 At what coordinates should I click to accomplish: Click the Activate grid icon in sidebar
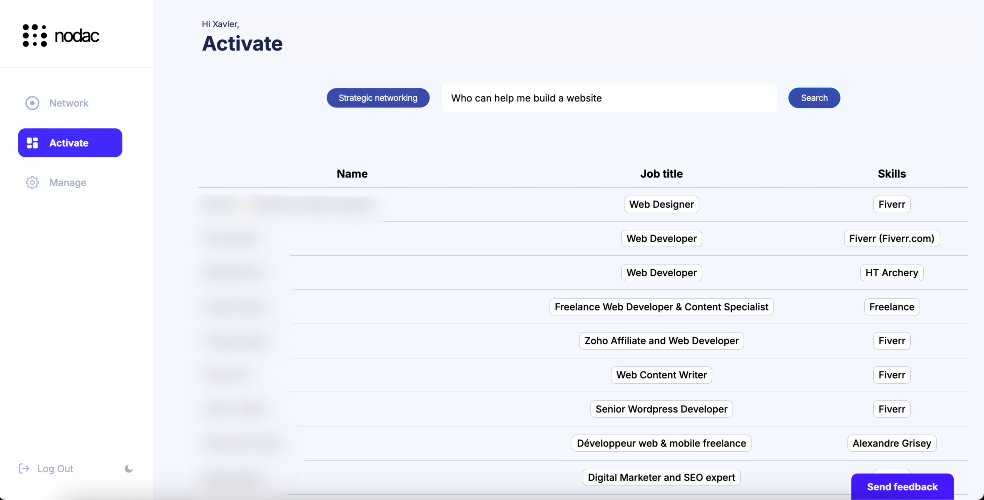(33, 143)
